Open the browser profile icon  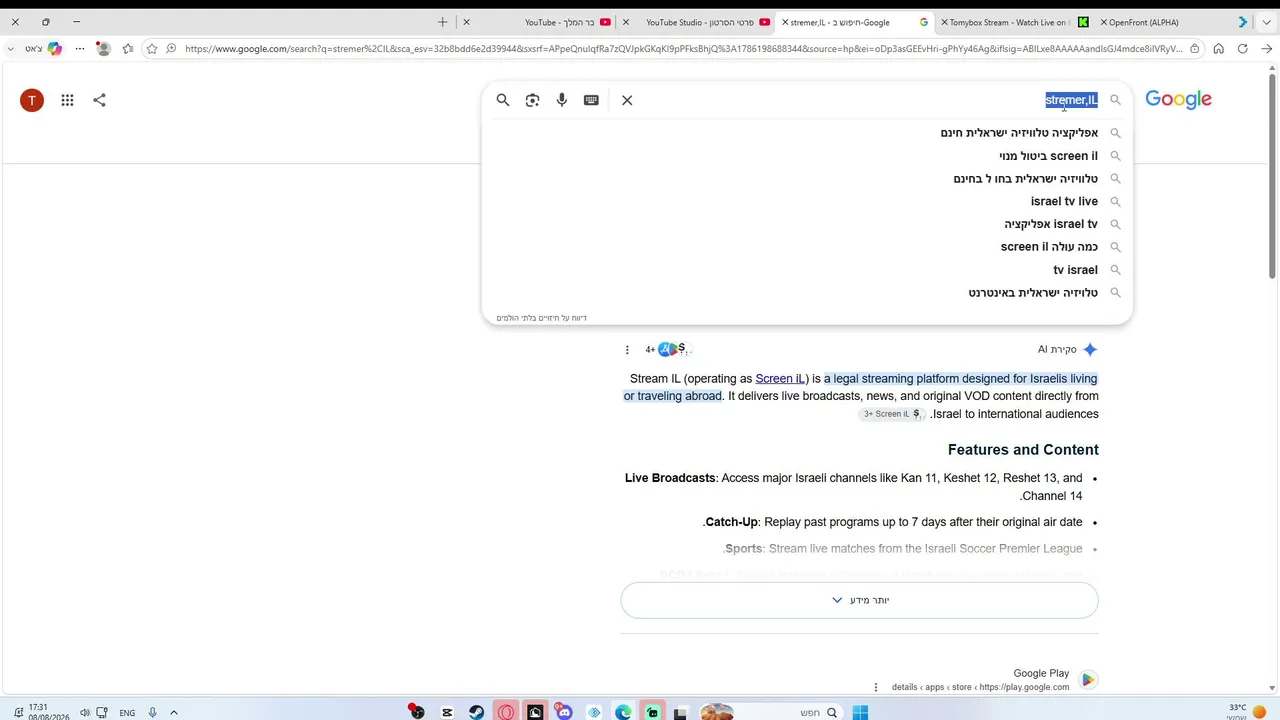pos(103,48)
